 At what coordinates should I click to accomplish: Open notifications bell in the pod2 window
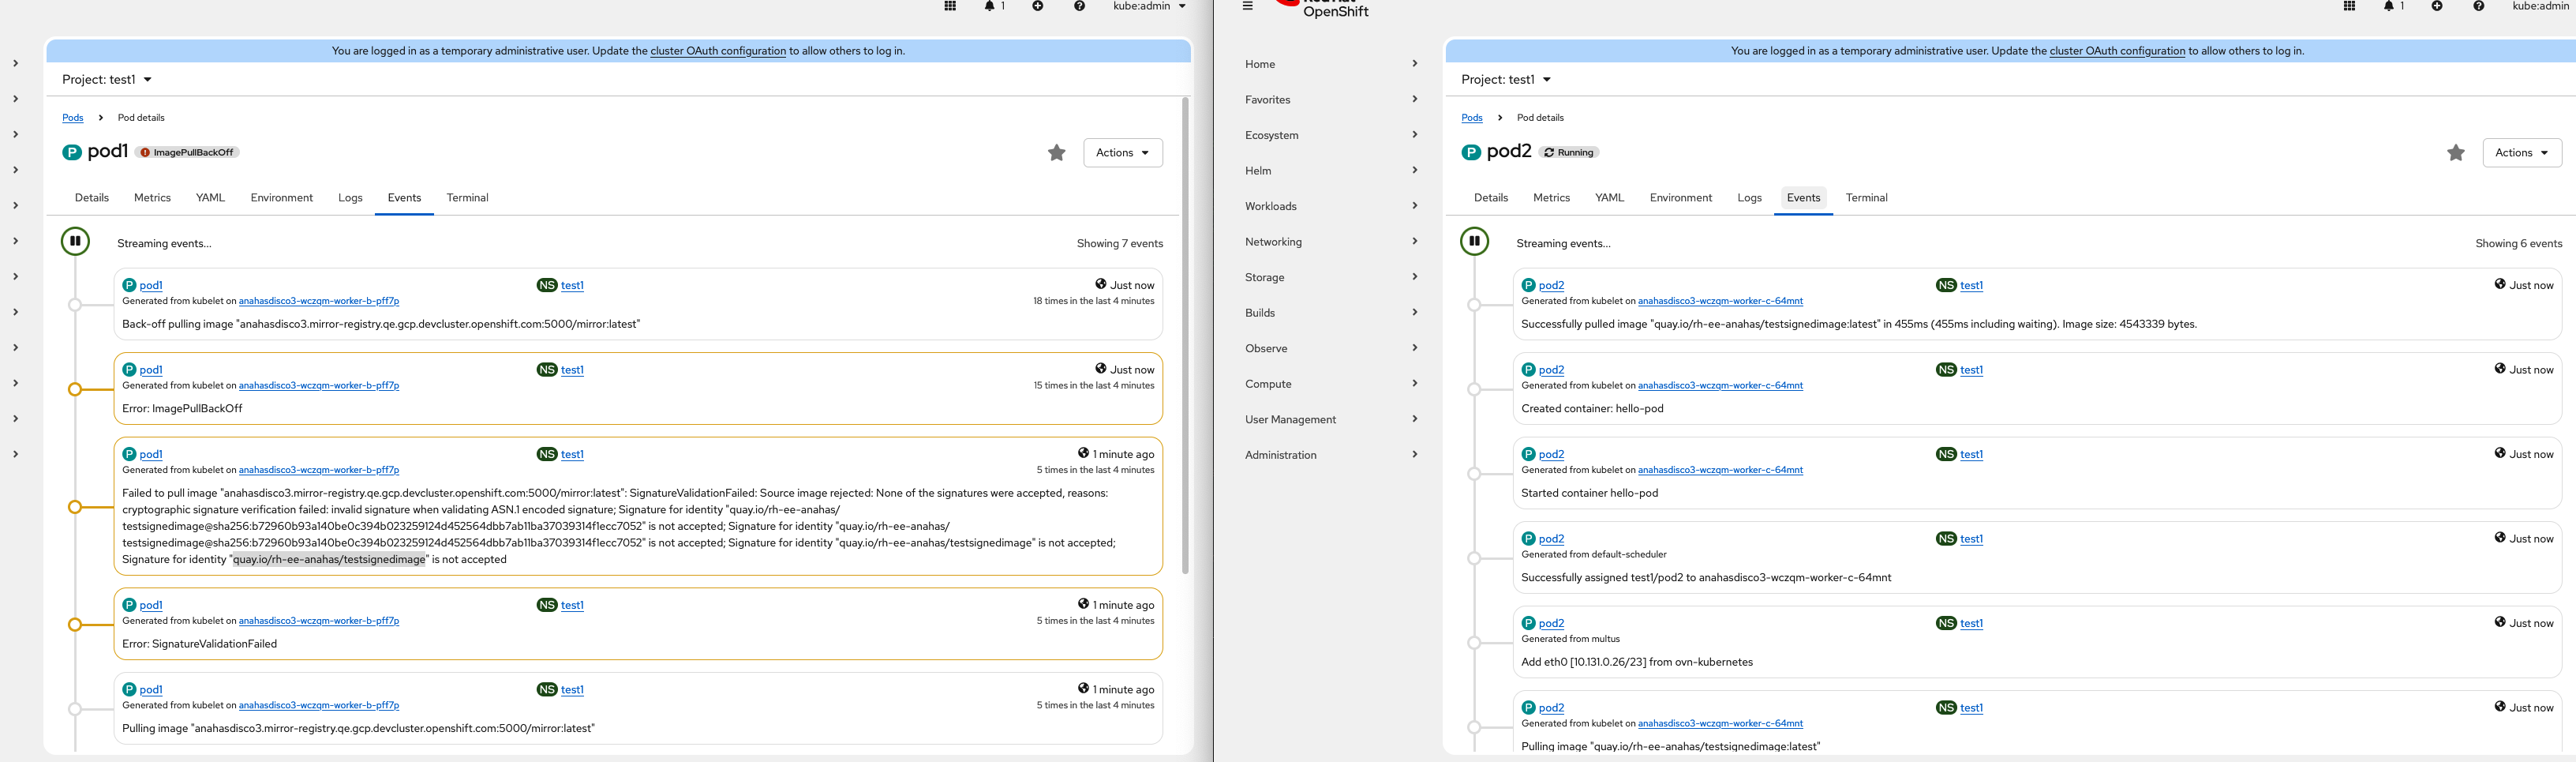tap(2393, 6)
